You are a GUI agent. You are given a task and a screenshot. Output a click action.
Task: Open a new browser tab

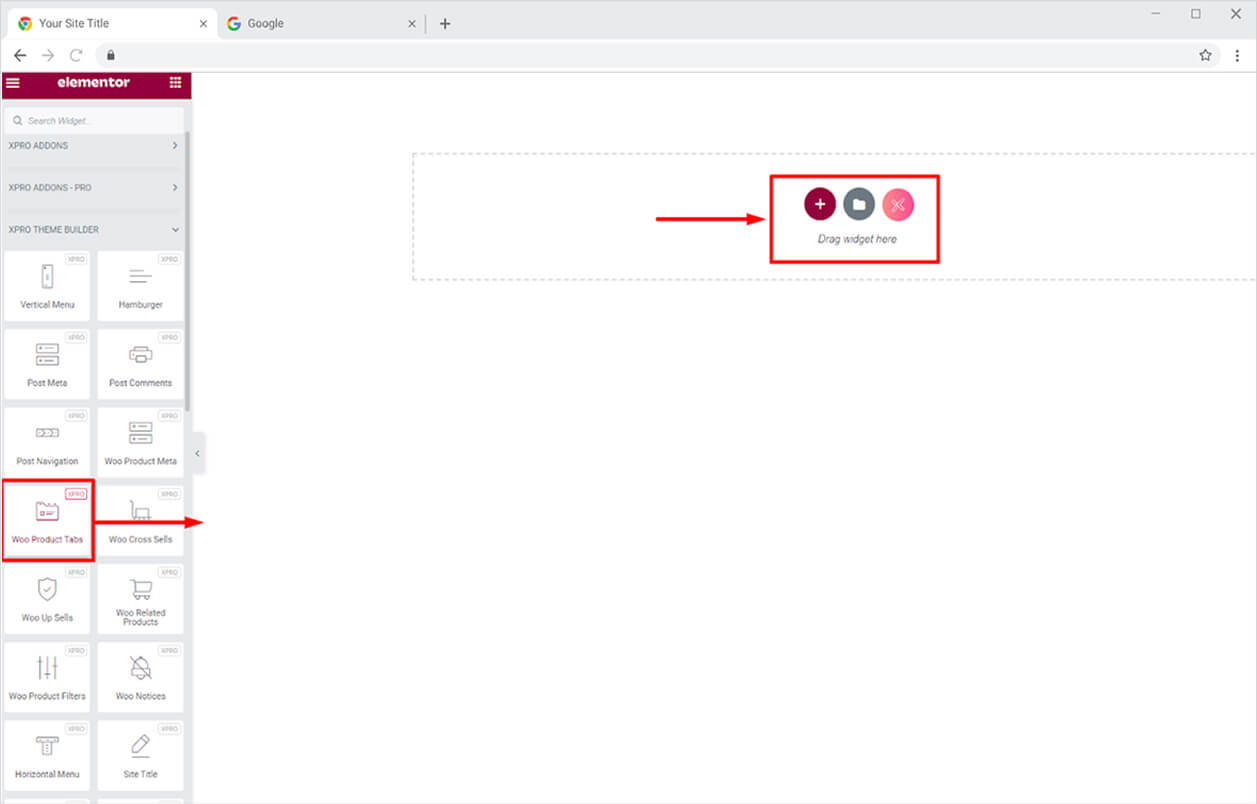pos(445,23)
